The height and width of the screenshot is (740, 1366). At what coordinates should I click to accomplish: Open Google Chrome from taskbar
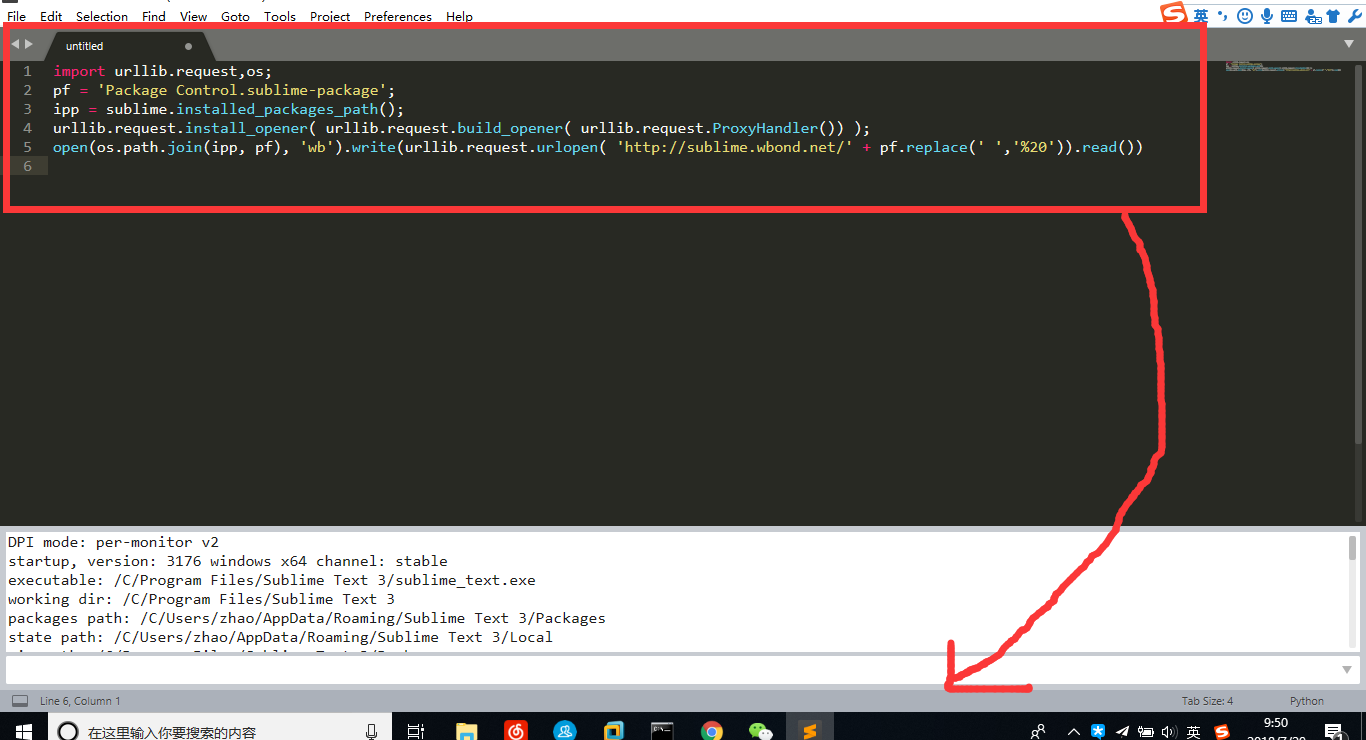pos(711,731)
